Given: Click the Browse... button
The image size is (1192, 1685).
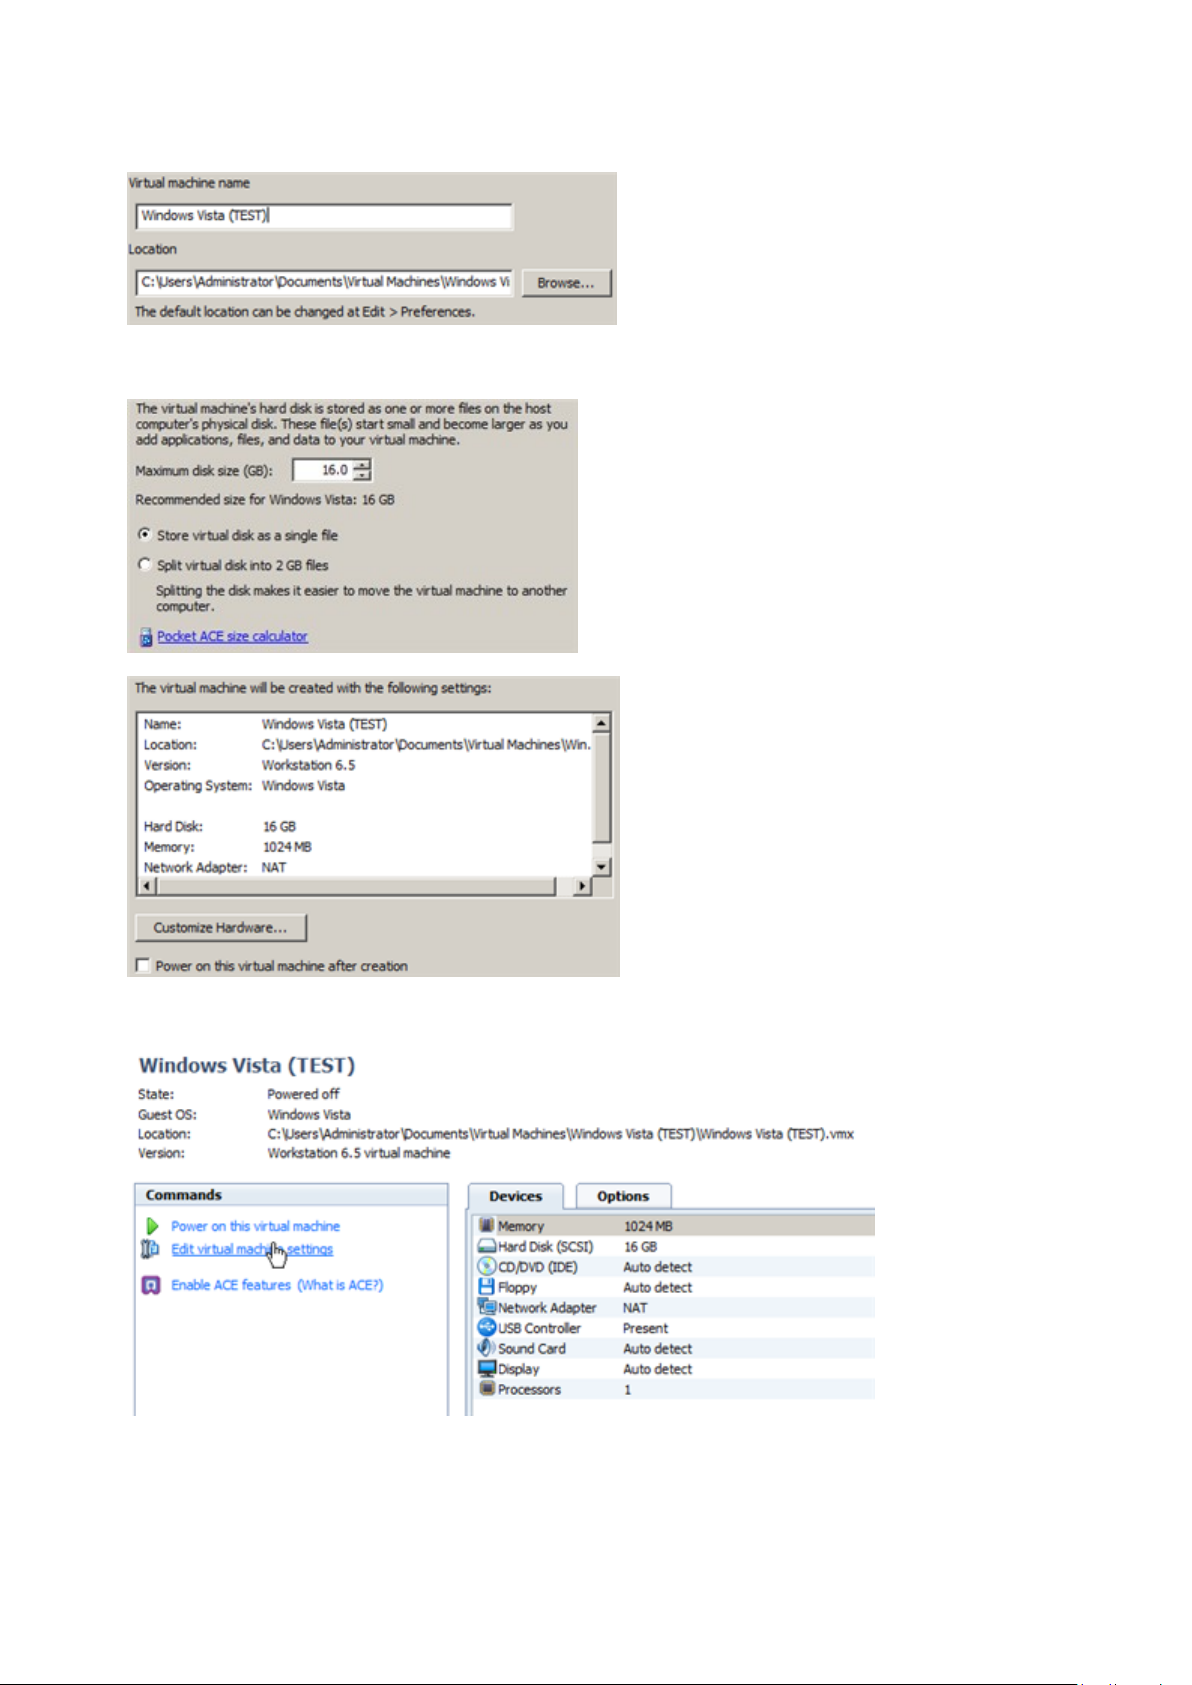Looking at the screenshot, I should 566,283.
